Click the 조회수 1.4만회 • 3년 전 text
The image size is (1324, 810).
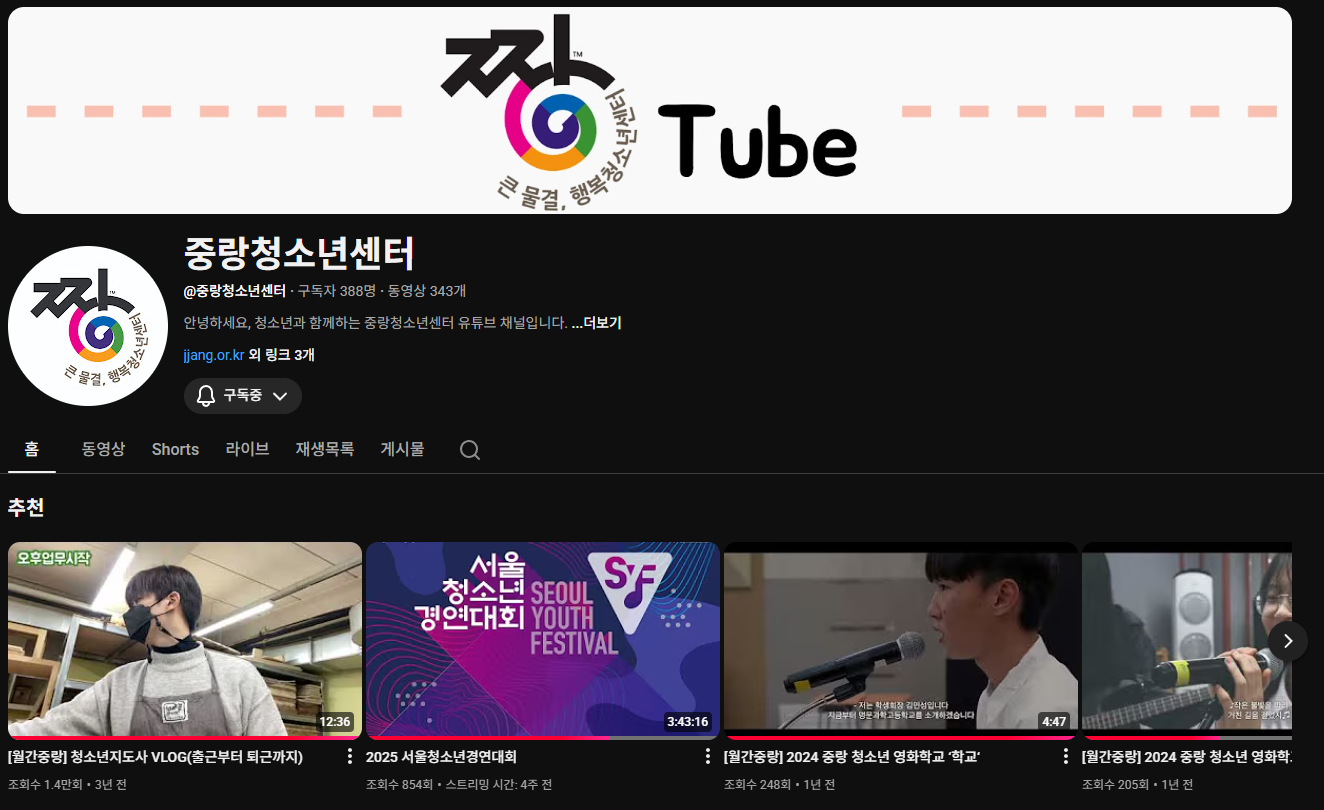point(67,785)
